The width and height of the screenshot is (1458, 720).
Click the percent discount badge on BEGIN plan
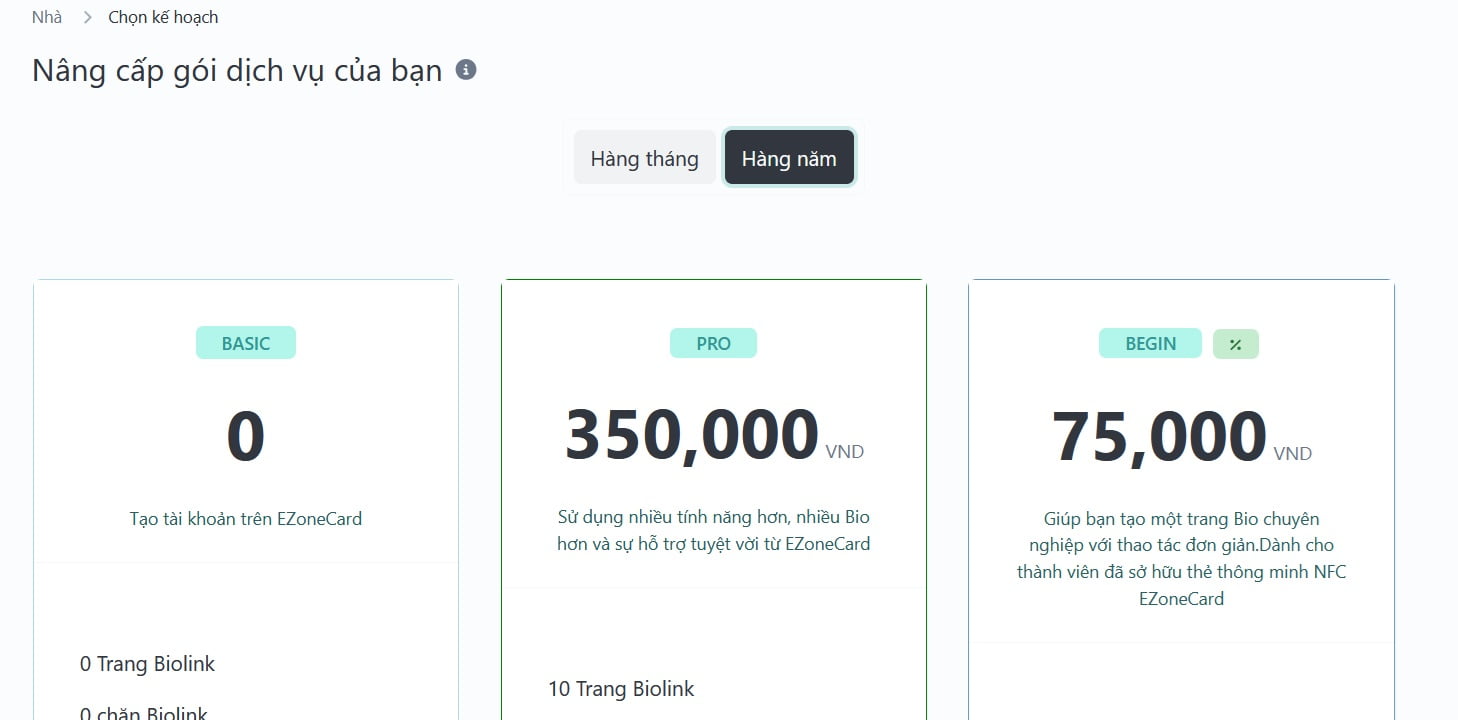pyautogui.click(x=1235, y=344)
